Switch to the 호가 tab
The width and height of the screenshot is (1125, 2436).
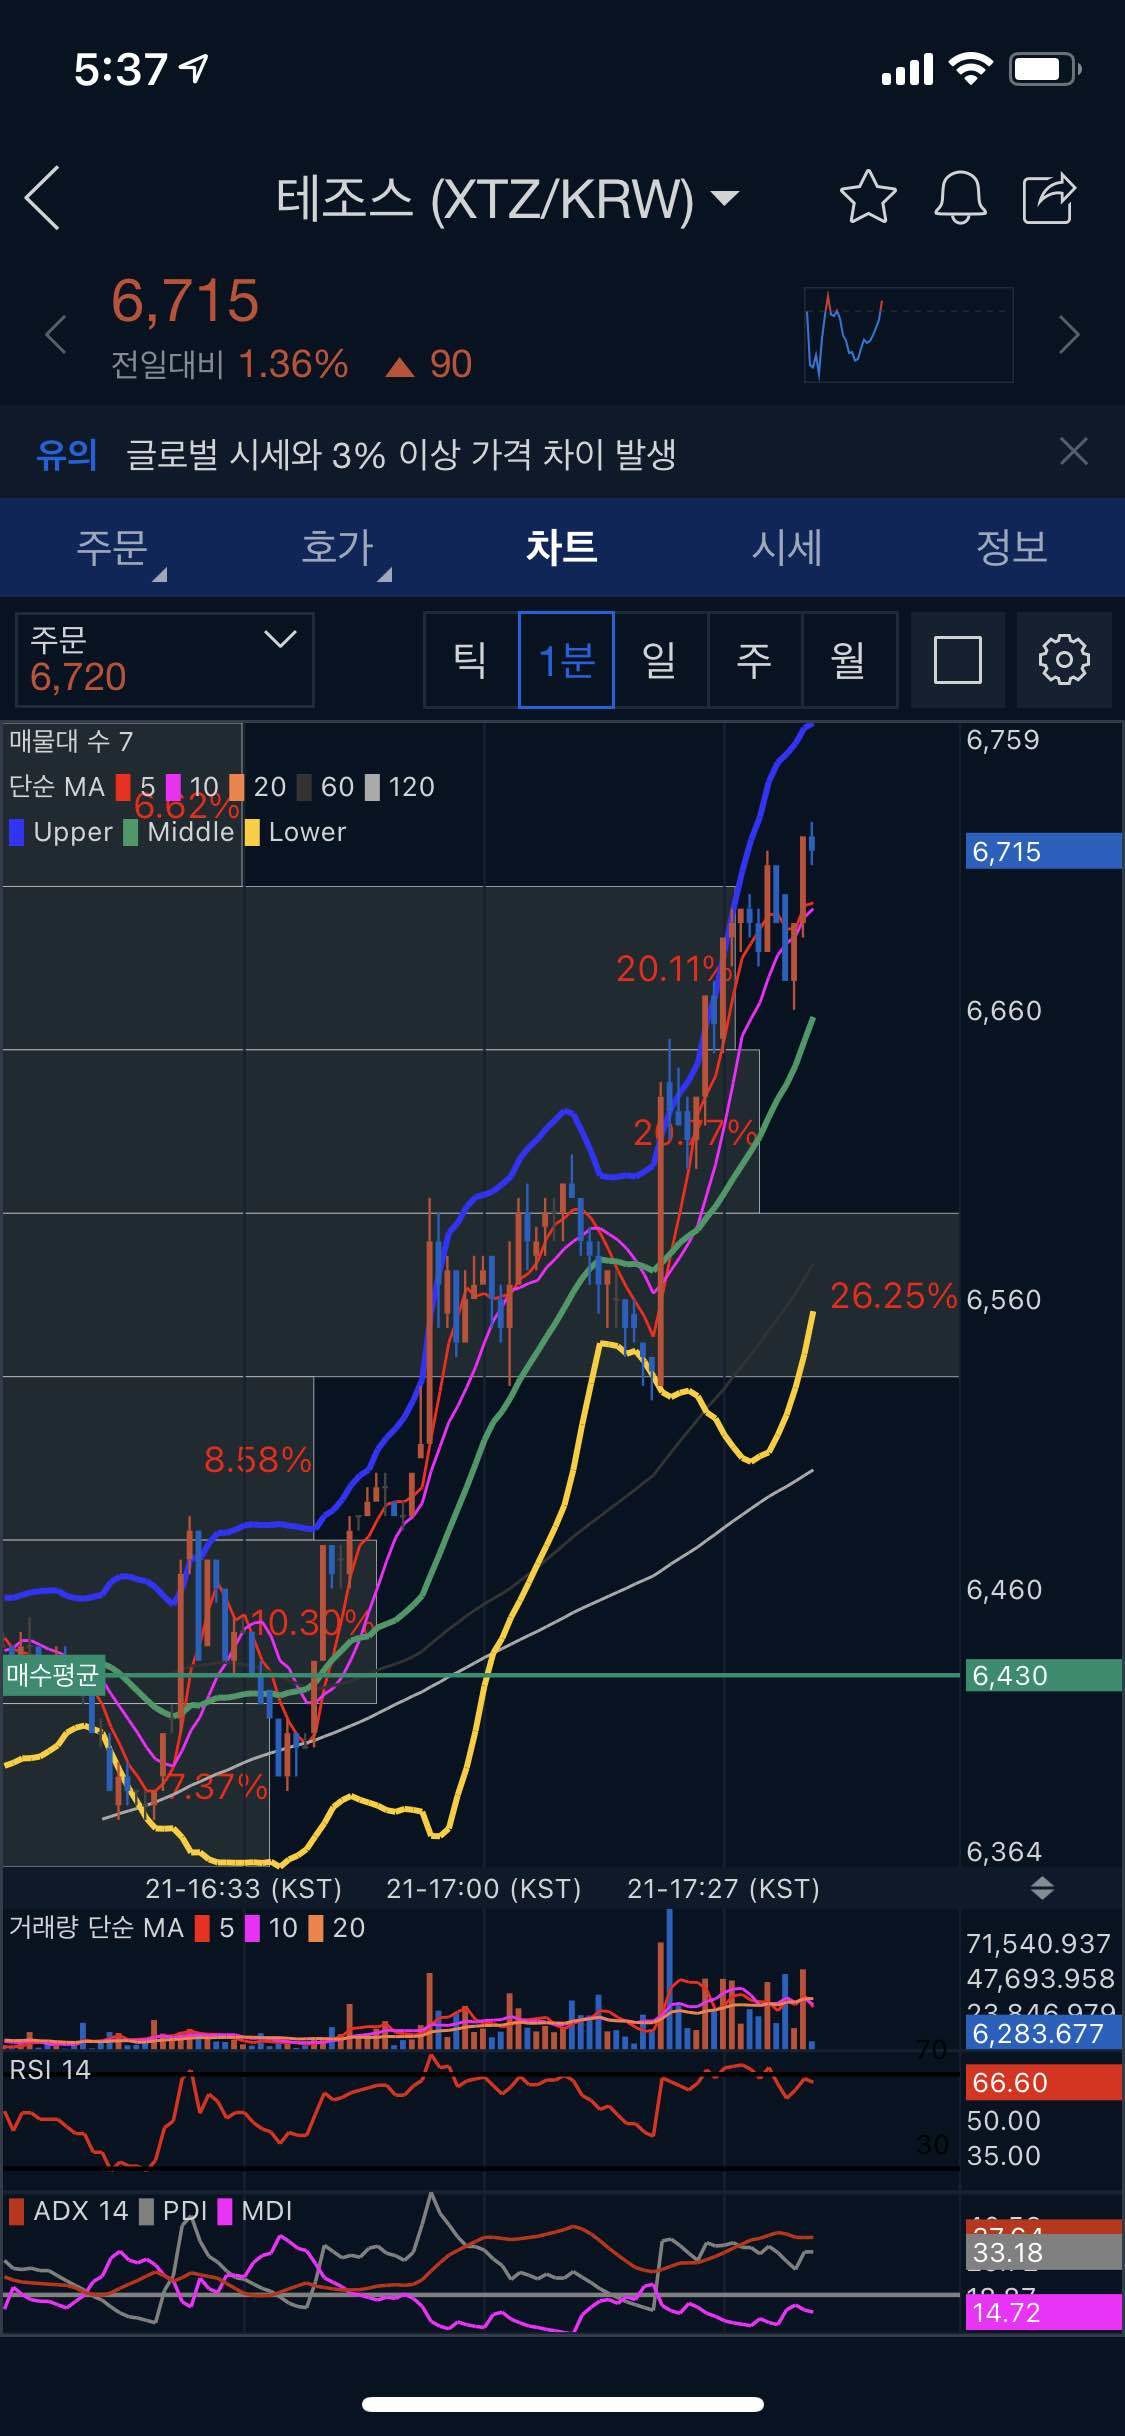click(x=337, y=547)
